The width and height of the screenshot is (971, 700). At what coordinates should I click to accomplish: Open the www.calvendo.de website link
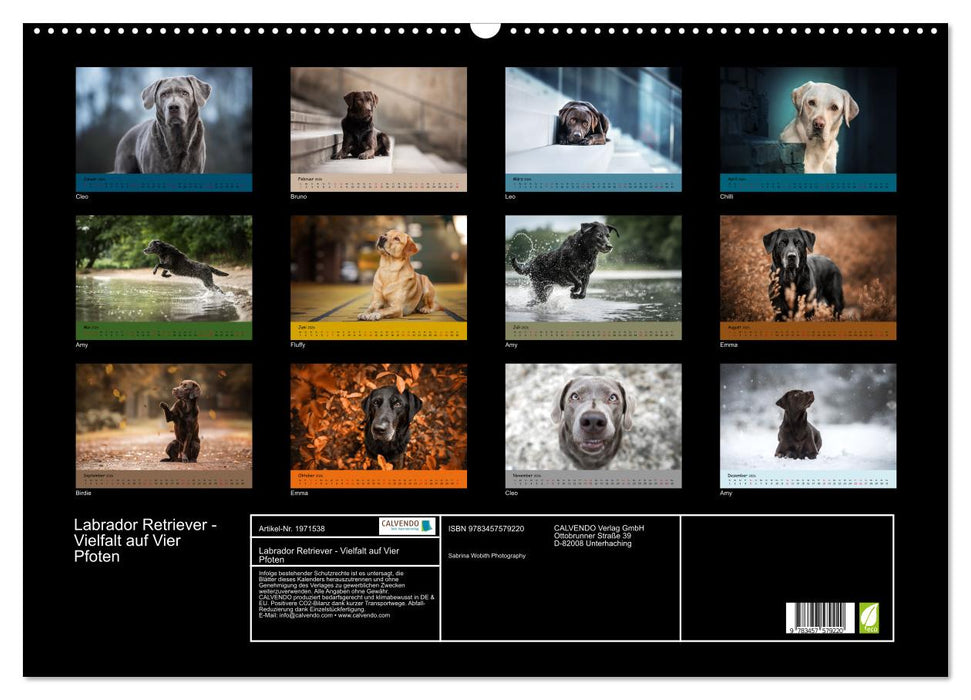pyautogui.click(x=366, y=615)
